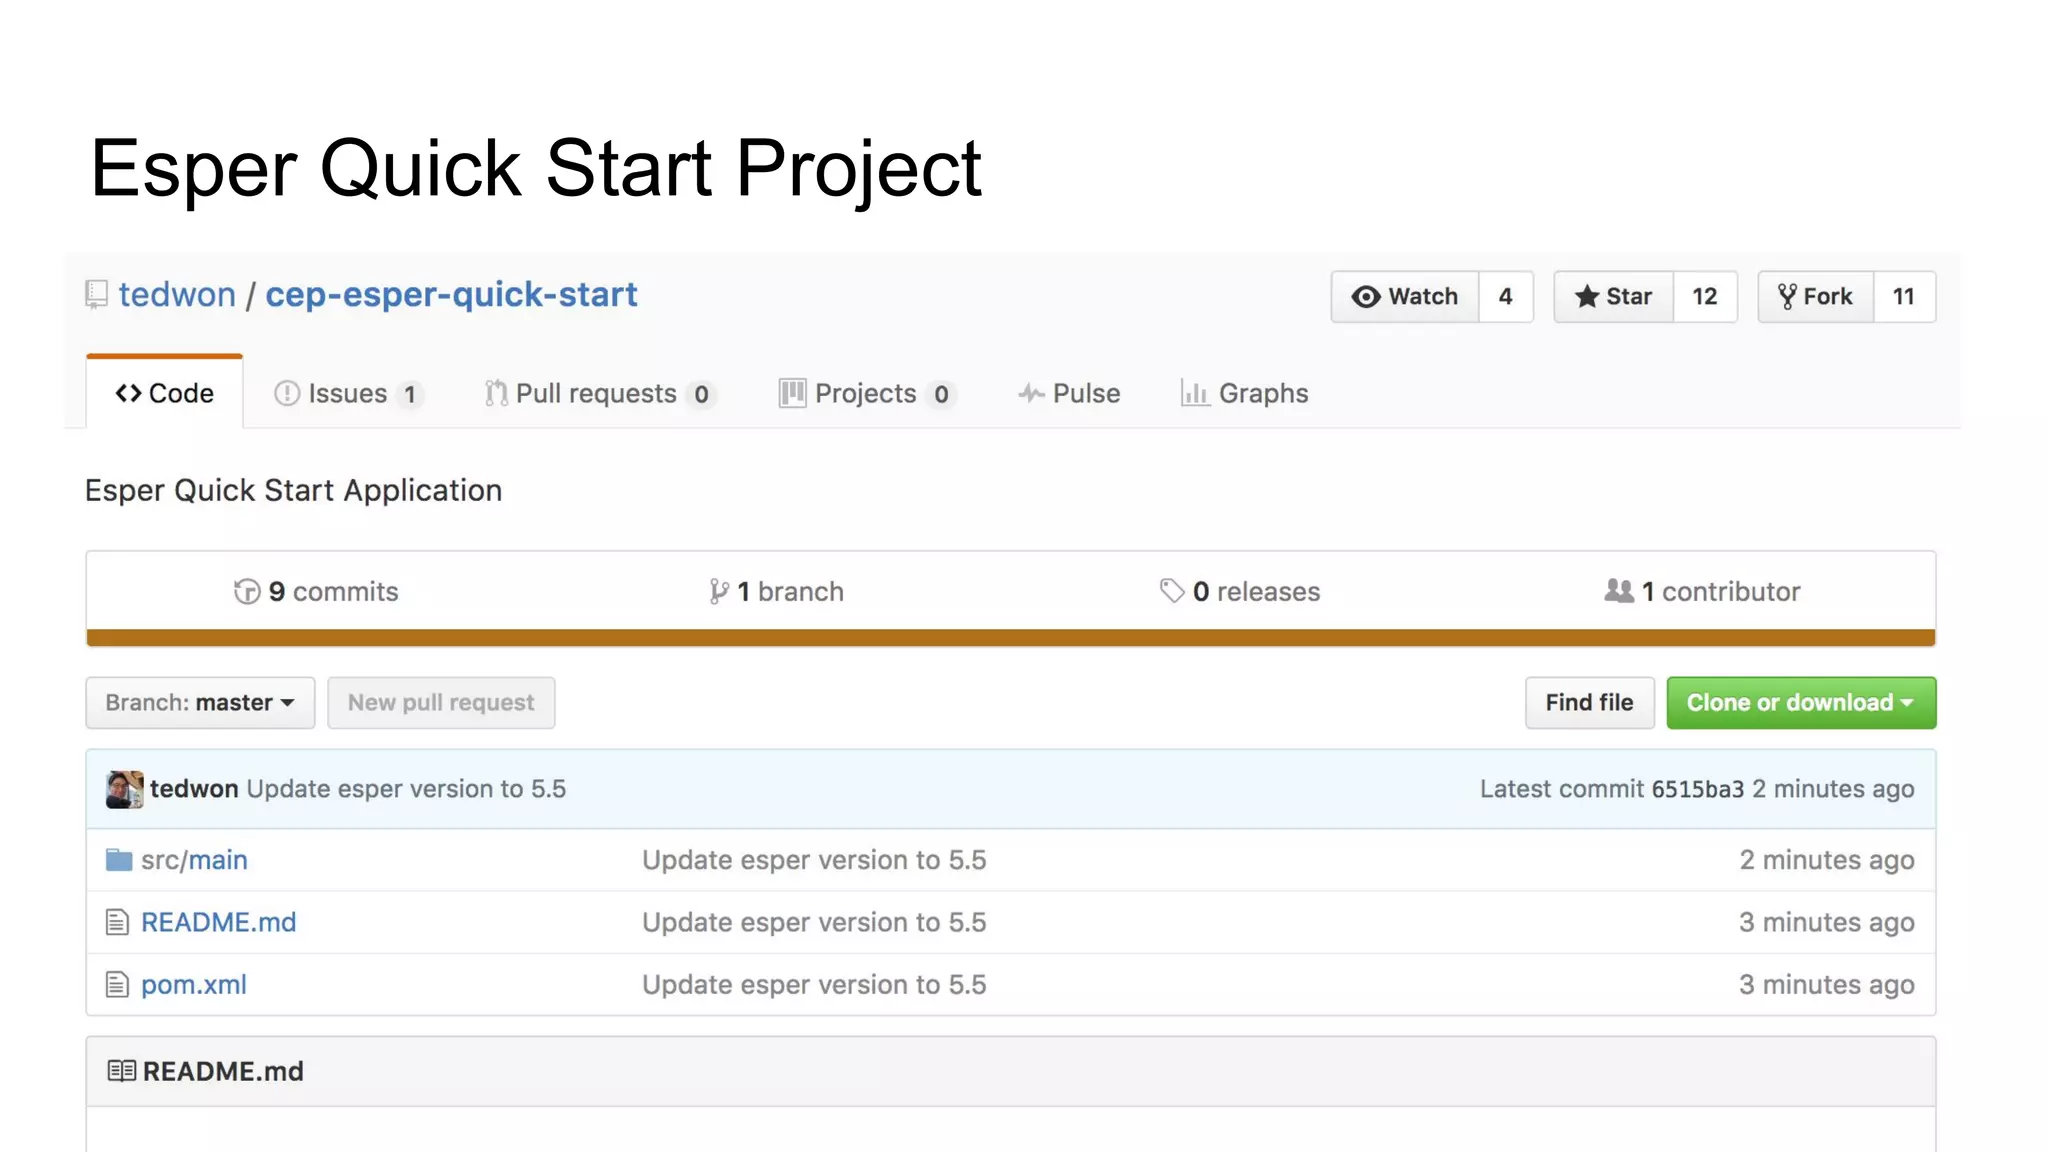
Task: Open the watchers count 4
Action: (x=1505, y=297)
